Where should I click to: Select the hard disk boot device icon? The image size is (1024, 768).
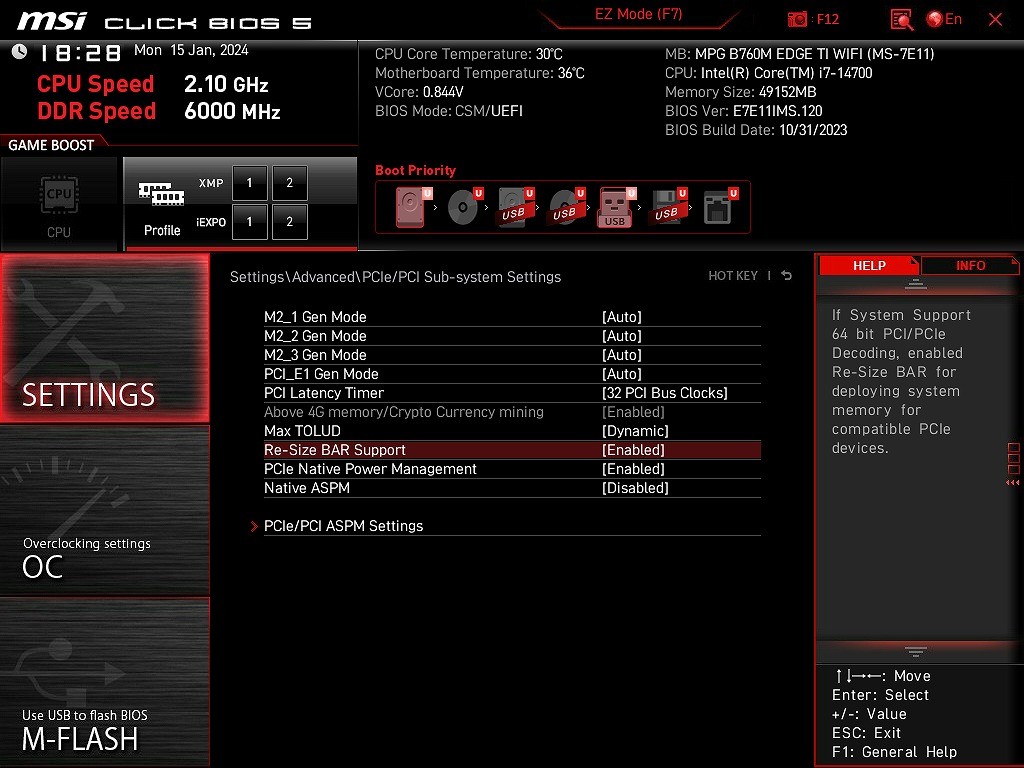pos(412,206)
